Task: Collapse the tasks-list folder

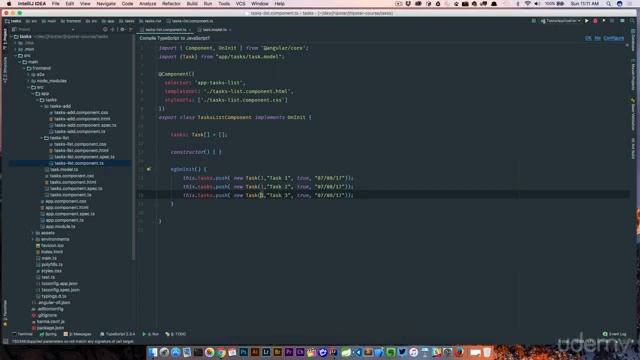Action: (42, 138)
